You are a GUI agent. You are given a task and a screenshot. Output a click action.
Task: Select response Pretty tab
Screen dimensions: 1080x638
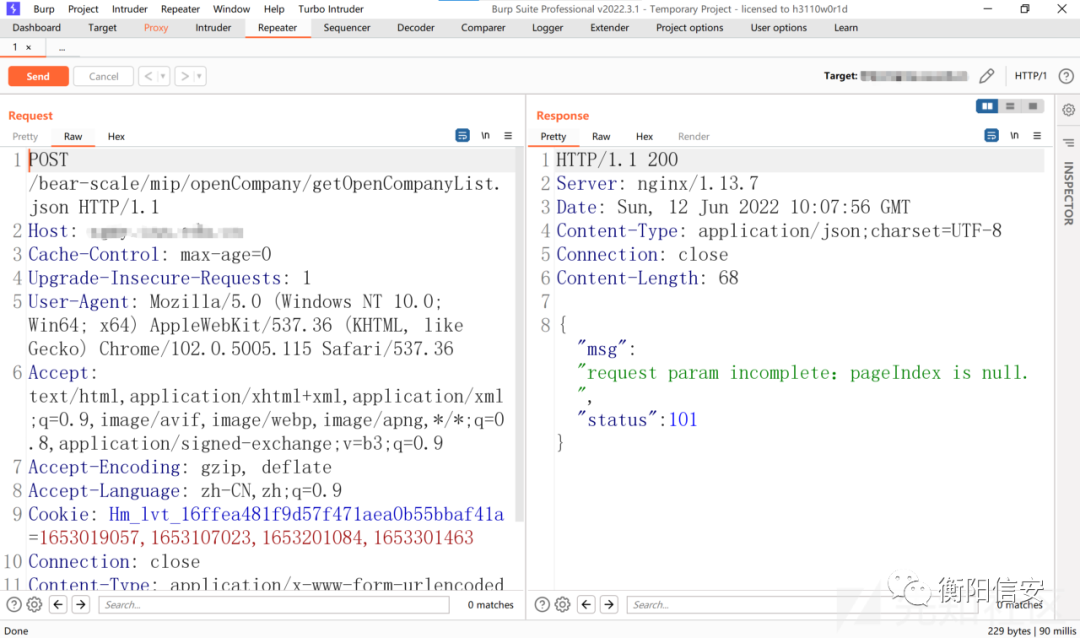tap(553, 136)
